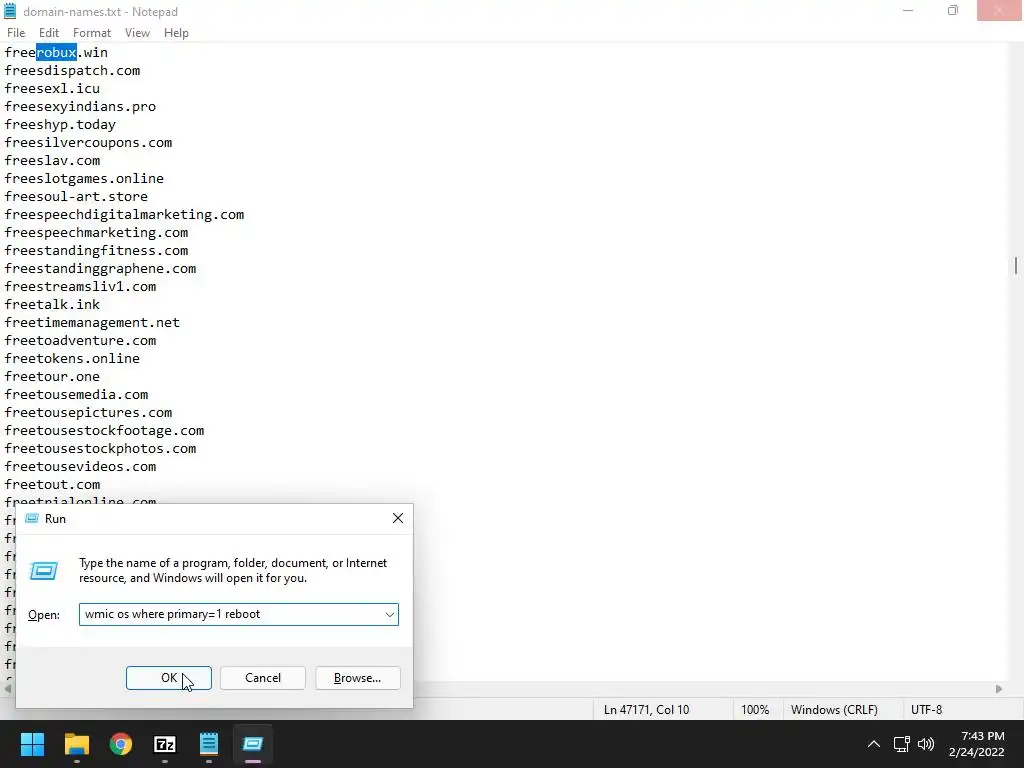Click the Notepad vertical scrollbar thumb
The width and height of the screenshot is (1024, 768).
[x=1016, y=266]
